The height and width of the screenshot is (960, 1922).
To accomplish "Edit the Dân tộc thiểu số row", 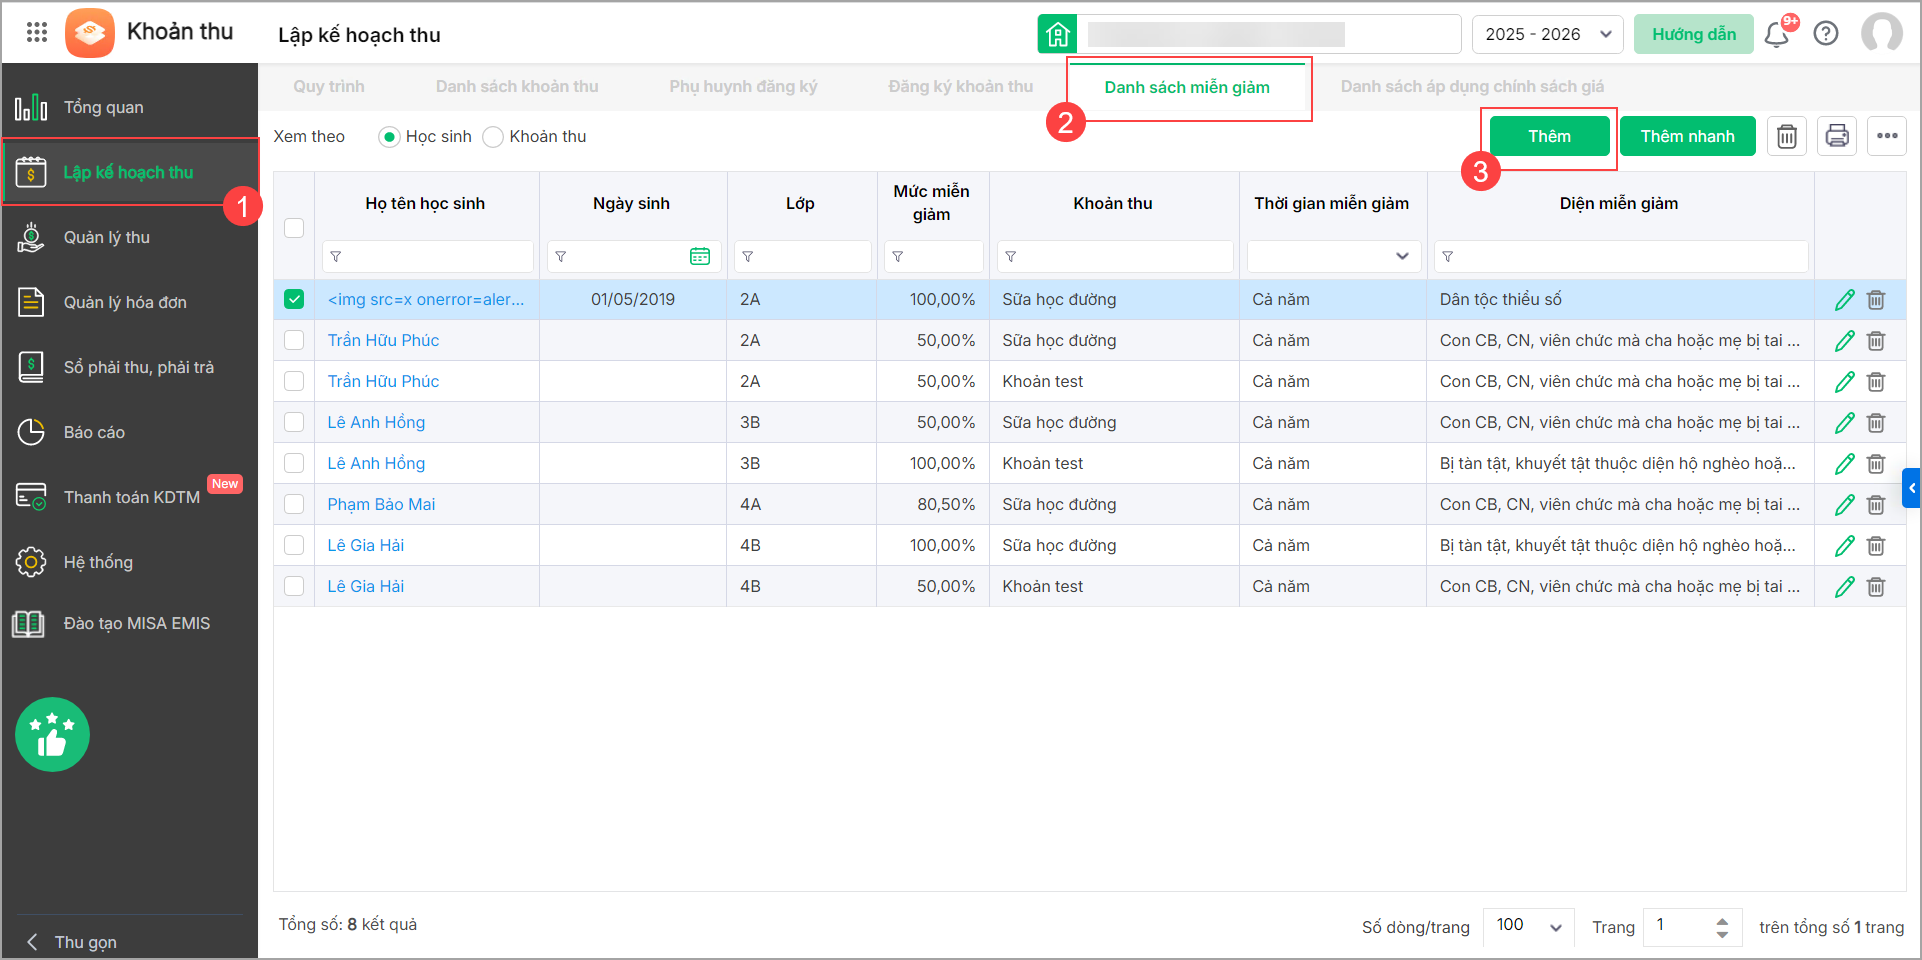I will point(1845,300).
